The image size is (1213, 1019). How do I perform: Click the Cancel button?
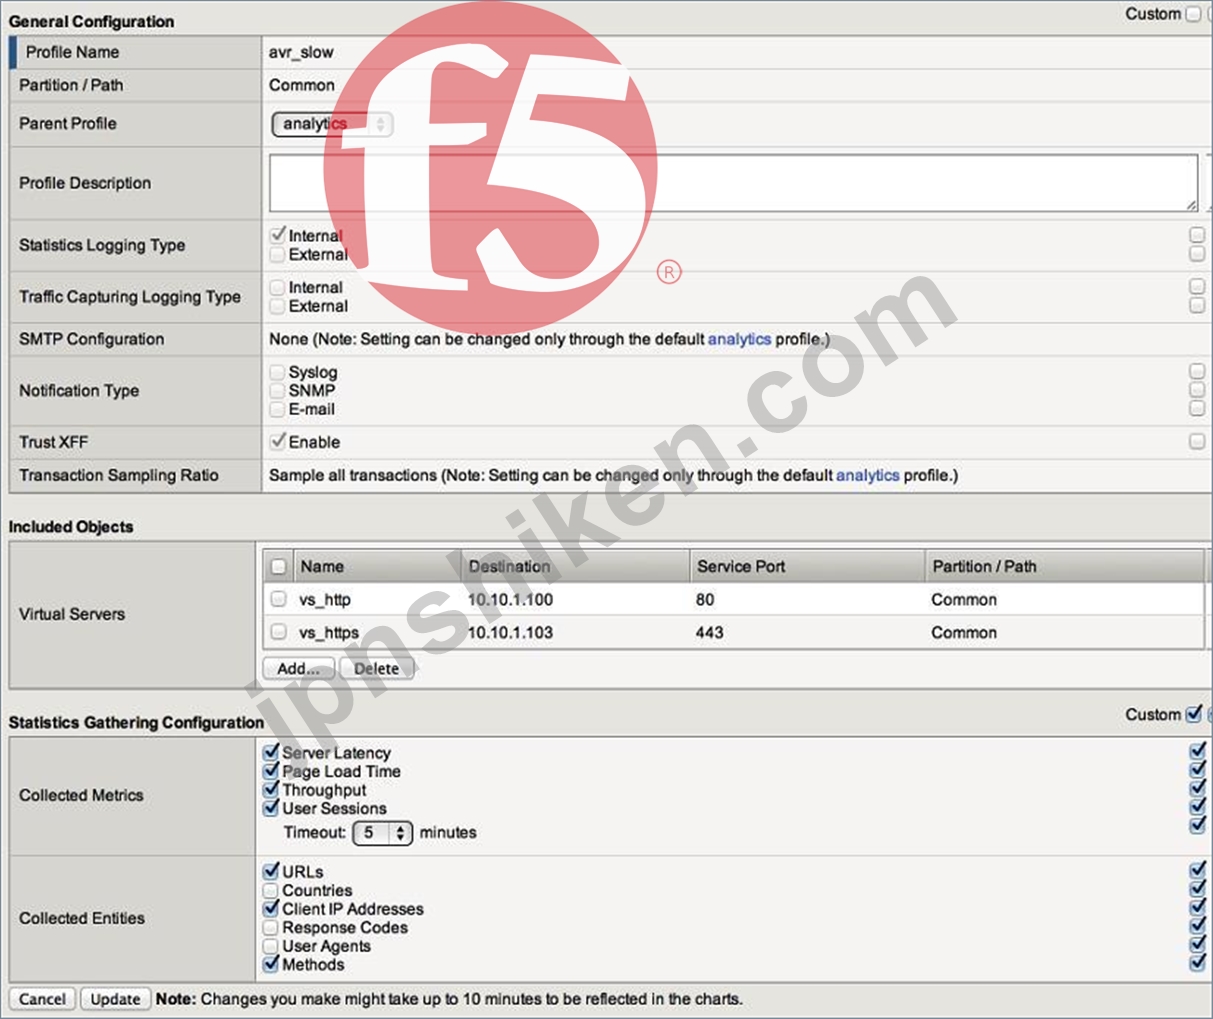coord(42,999)
